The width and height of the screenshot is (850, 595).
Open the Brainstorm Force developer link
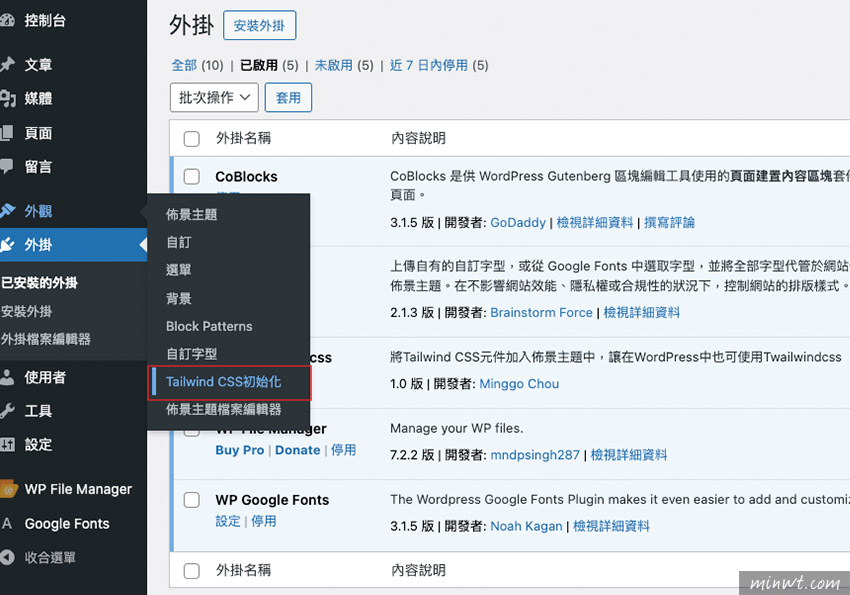tap(541, 313)
